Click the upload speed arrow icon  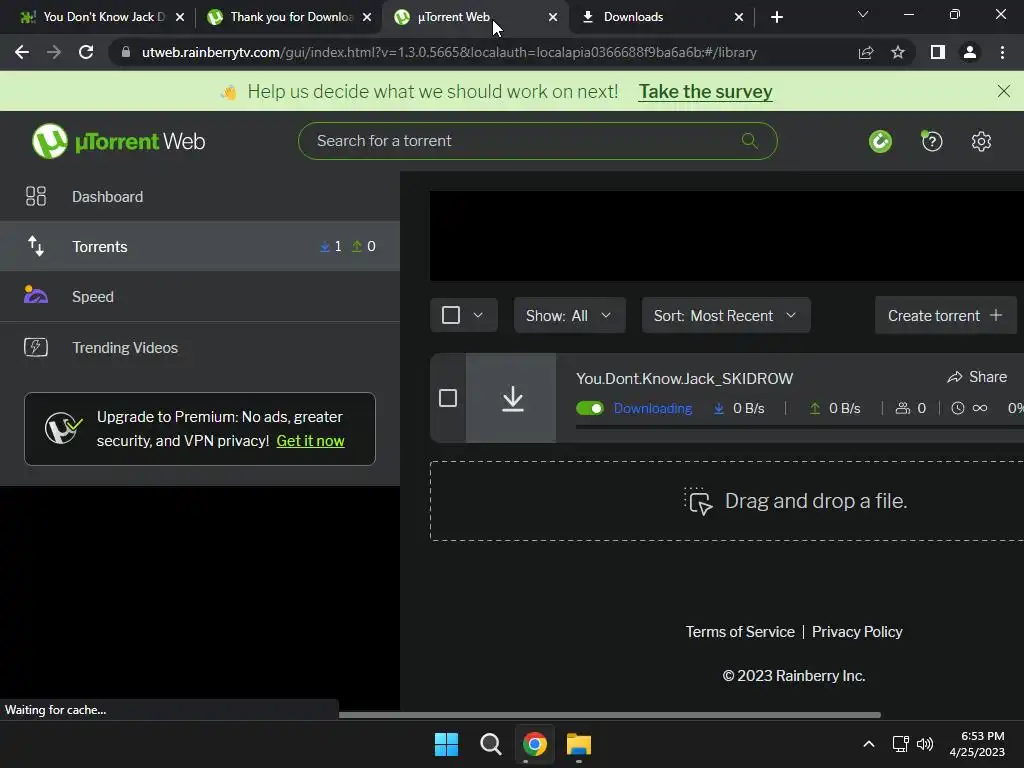814,408
